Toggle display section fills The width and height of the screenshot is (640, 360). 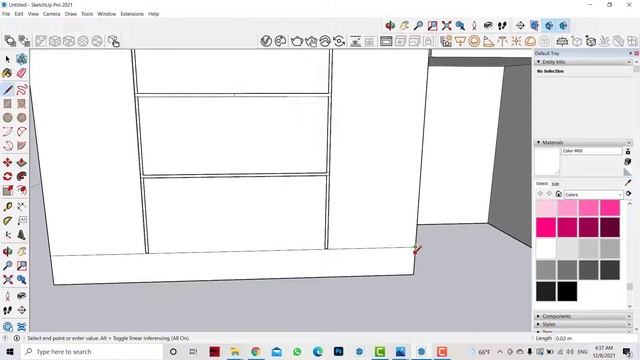point(563,26)
